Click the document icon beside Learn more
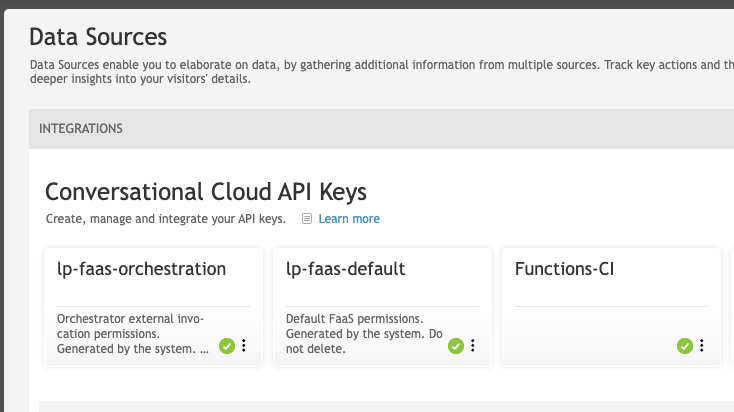 (307, 219)
